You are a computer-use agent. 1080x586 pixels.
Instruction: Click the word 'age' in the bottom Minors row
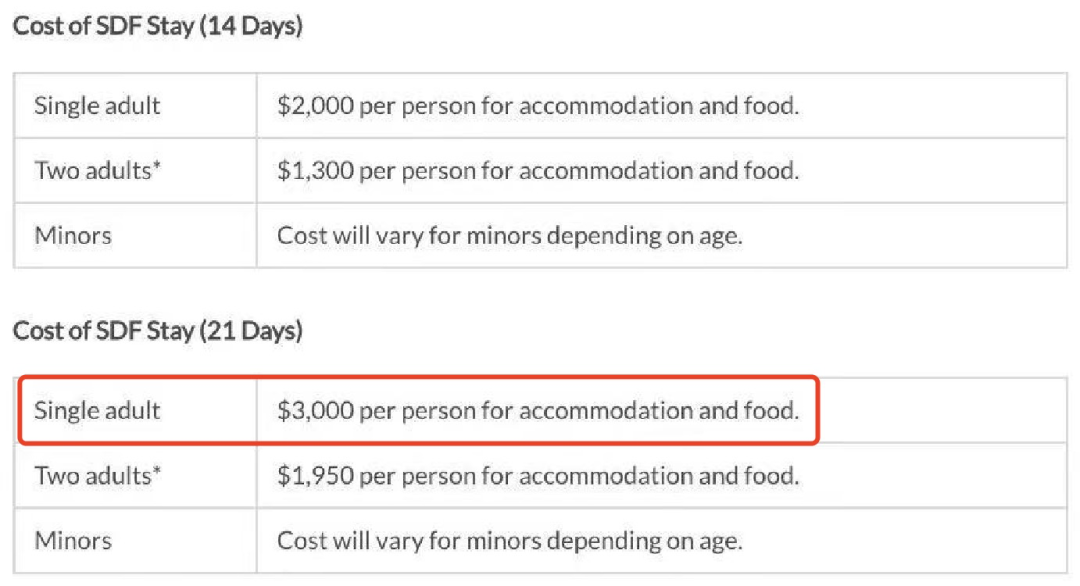tap(721, 543)
